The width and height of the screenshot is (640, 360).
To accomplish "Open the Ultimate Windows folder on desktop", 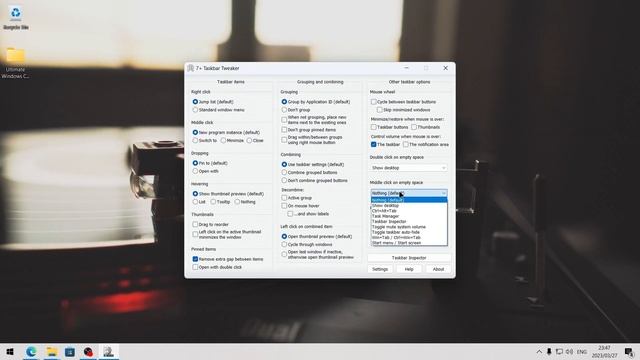I will [x=16, y=63].
